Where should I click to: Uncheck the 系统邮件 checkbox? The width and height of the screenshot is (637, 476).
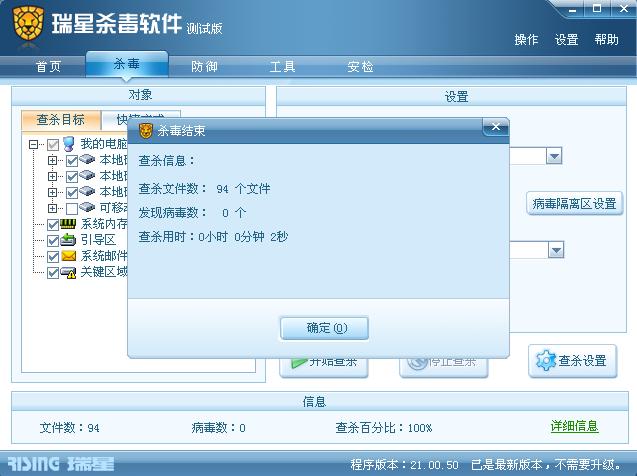(x=53, y=256)
